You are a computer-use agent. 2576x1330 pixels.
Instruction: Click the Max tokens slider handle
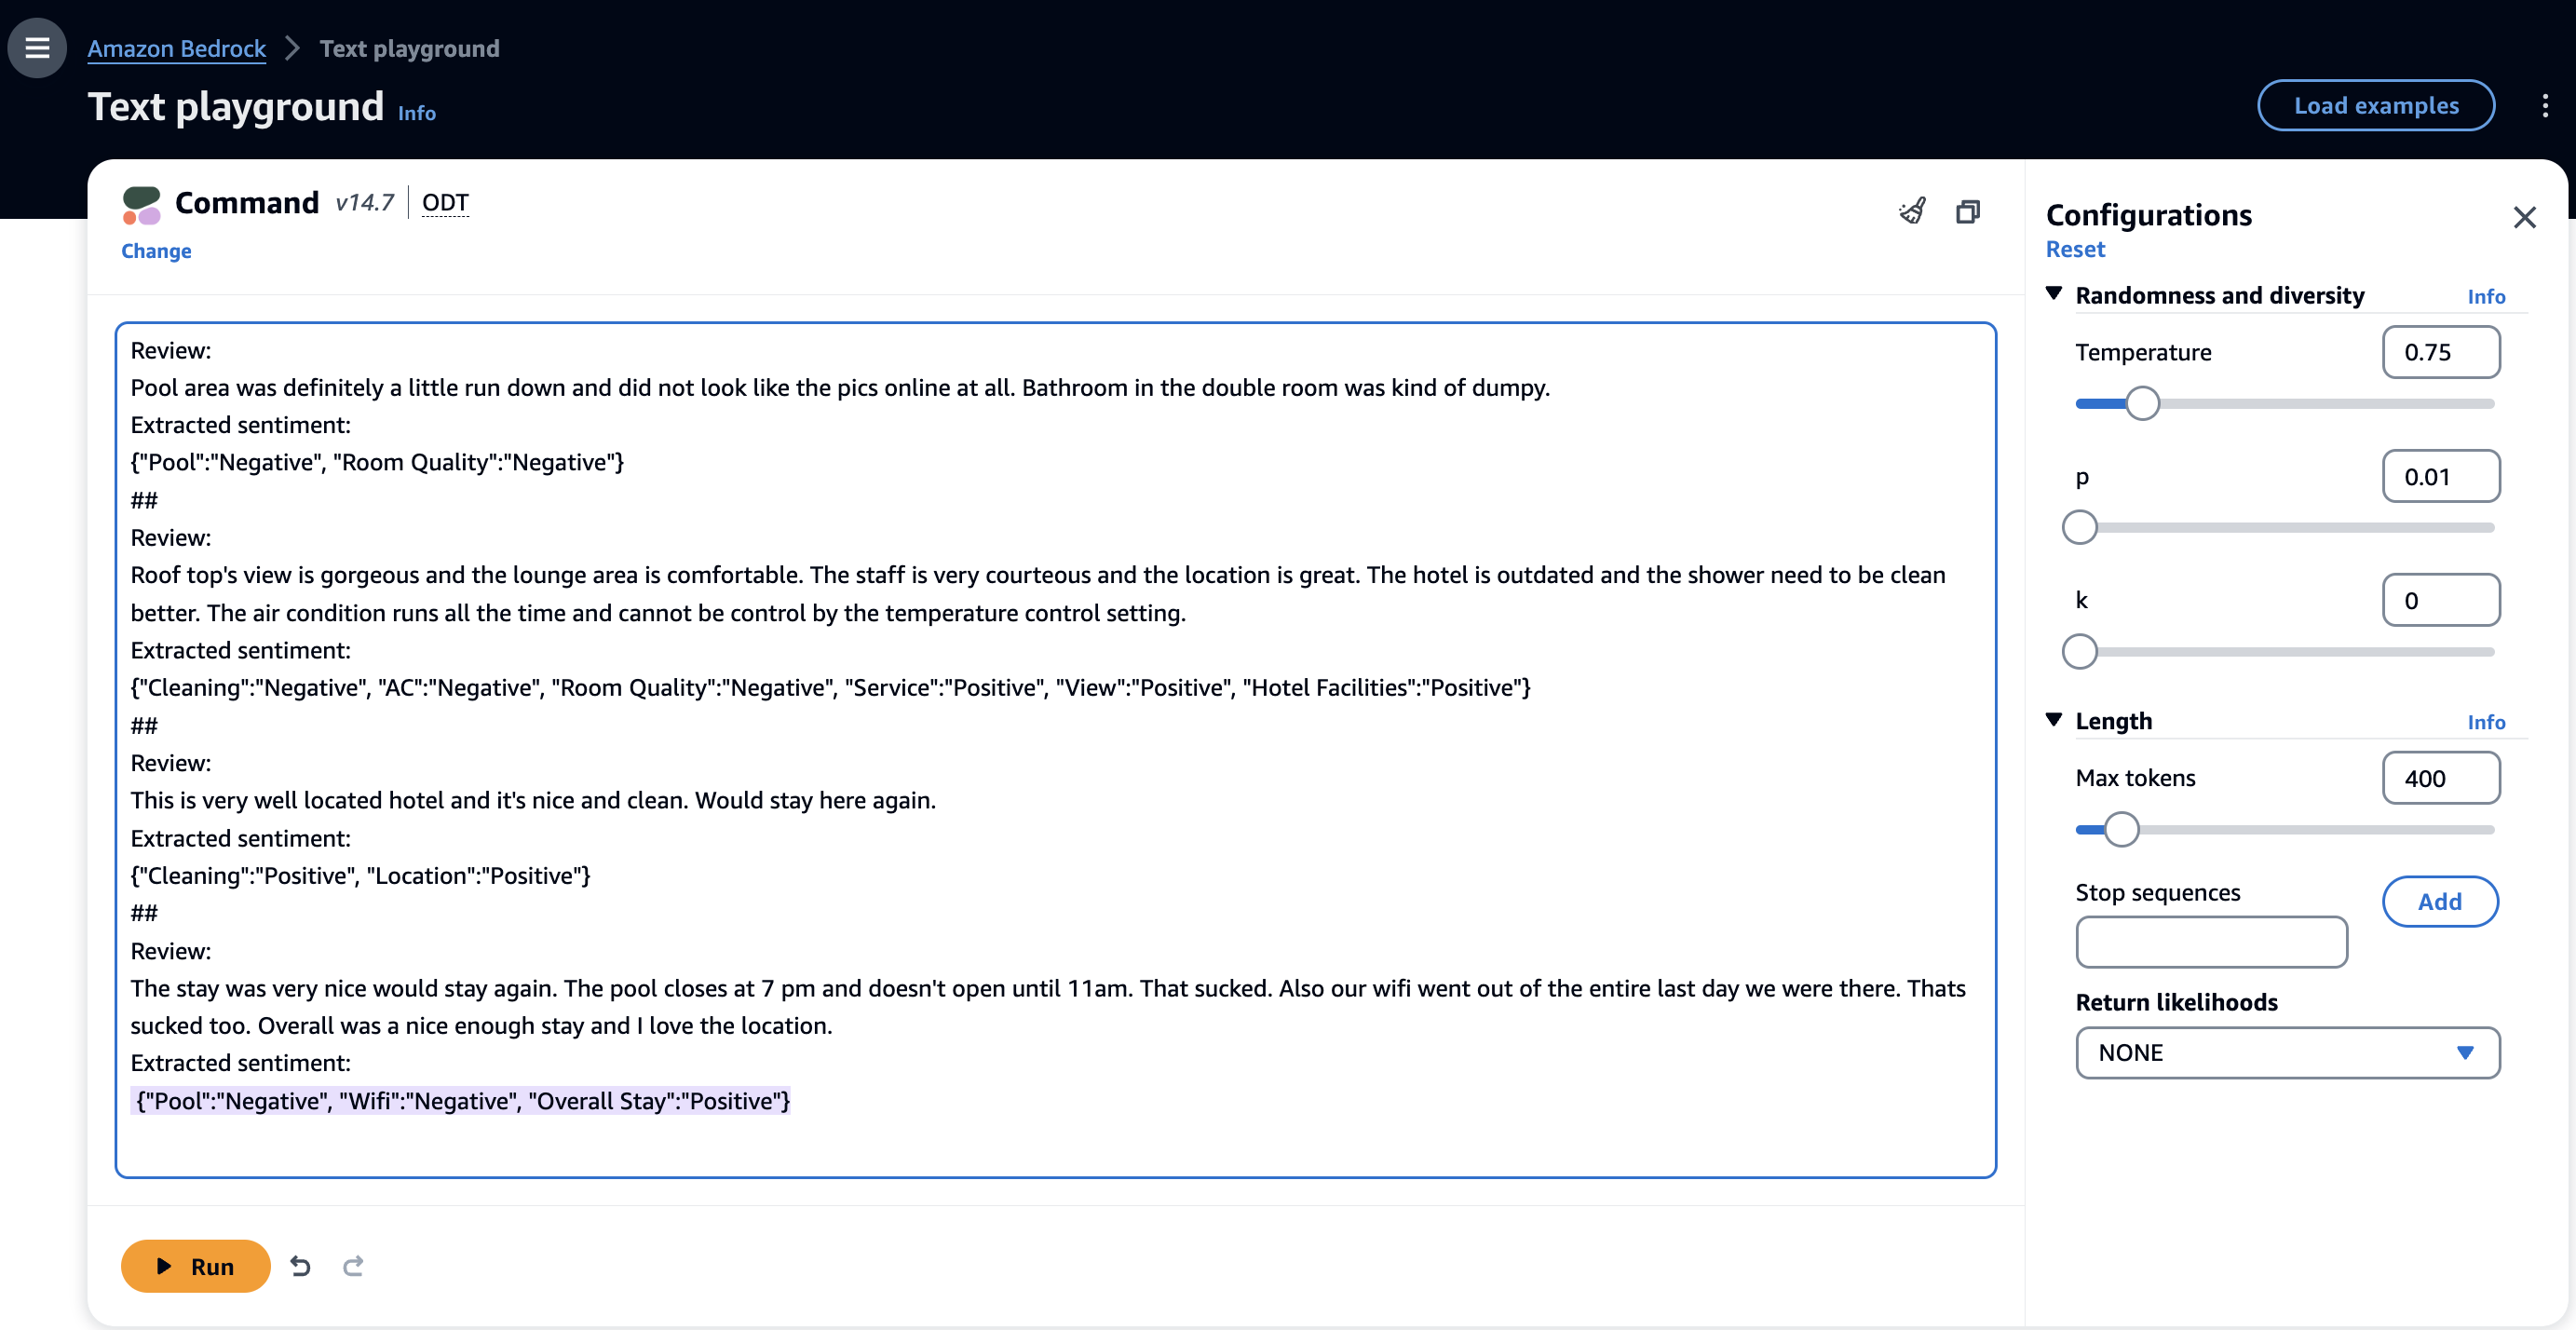click(x=2121, y=829)
